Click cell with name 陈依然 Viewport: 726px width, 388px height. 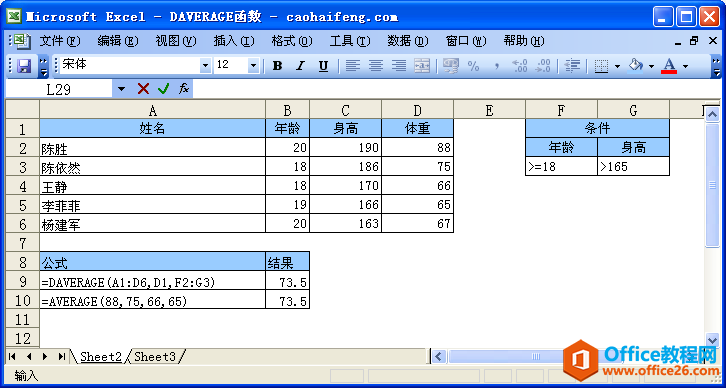click(152, 166)
